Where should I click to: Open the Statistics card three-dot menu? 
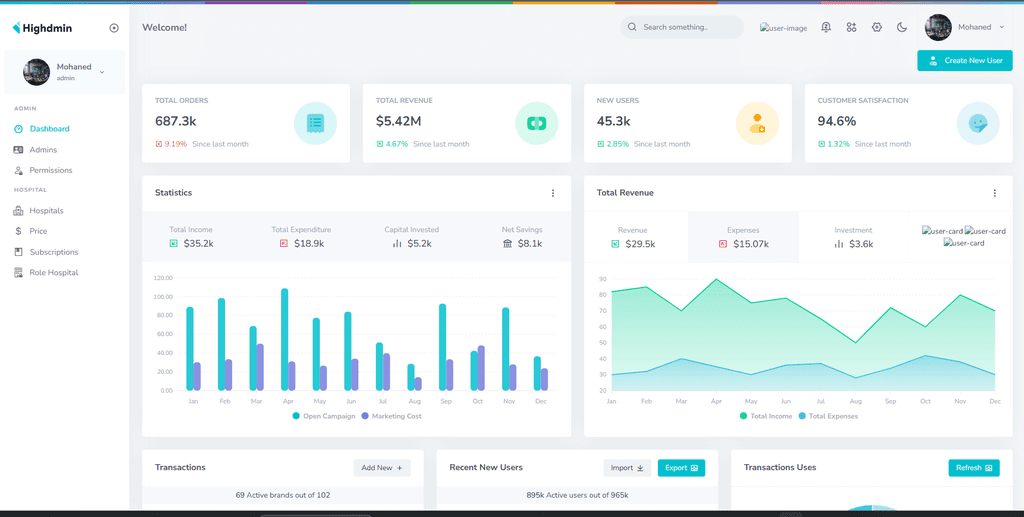(552, 193)
